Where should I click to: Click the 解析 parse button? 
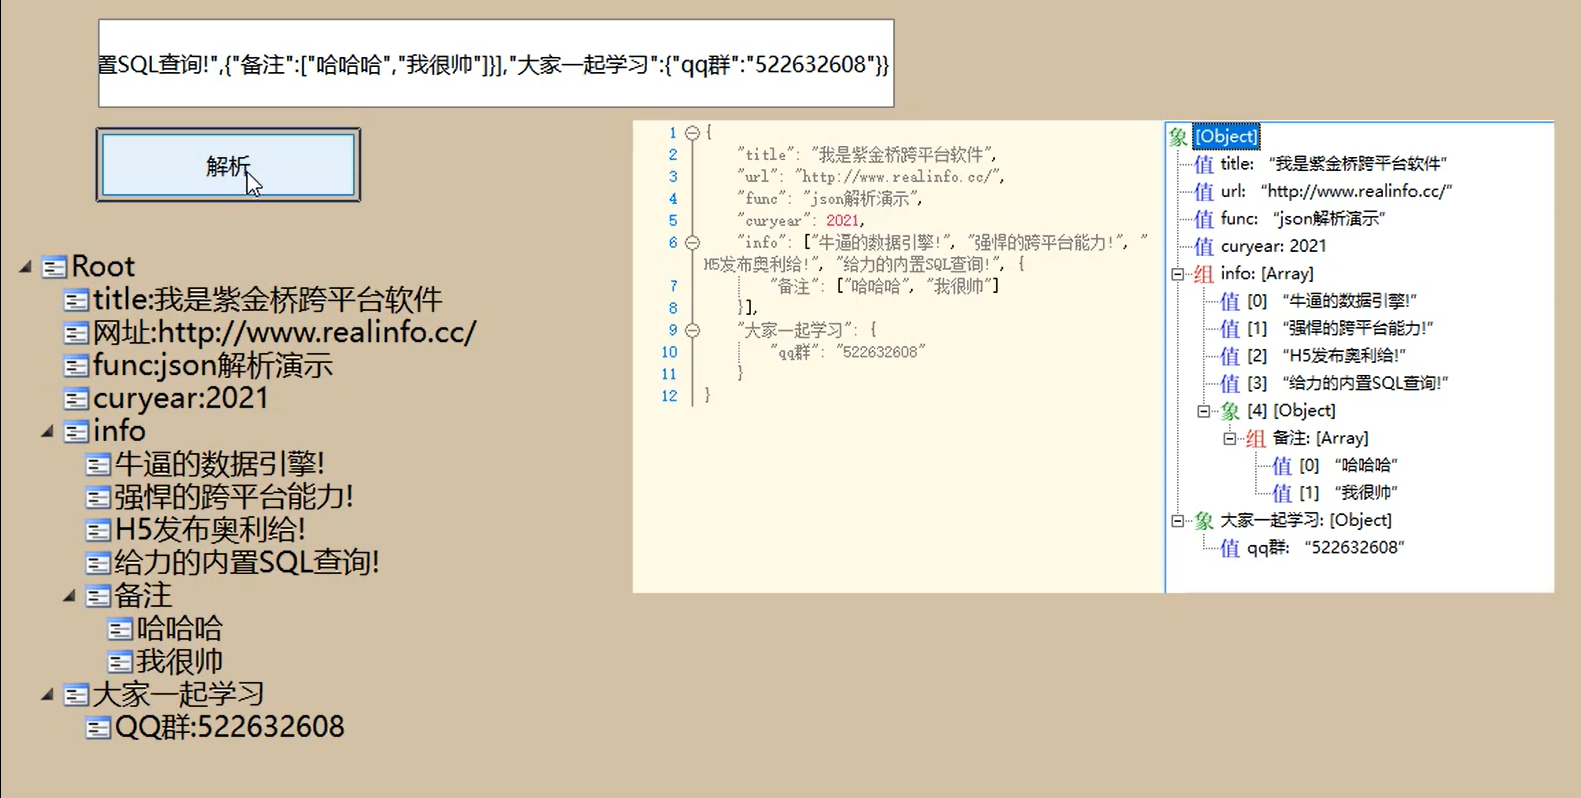(228, 165)
